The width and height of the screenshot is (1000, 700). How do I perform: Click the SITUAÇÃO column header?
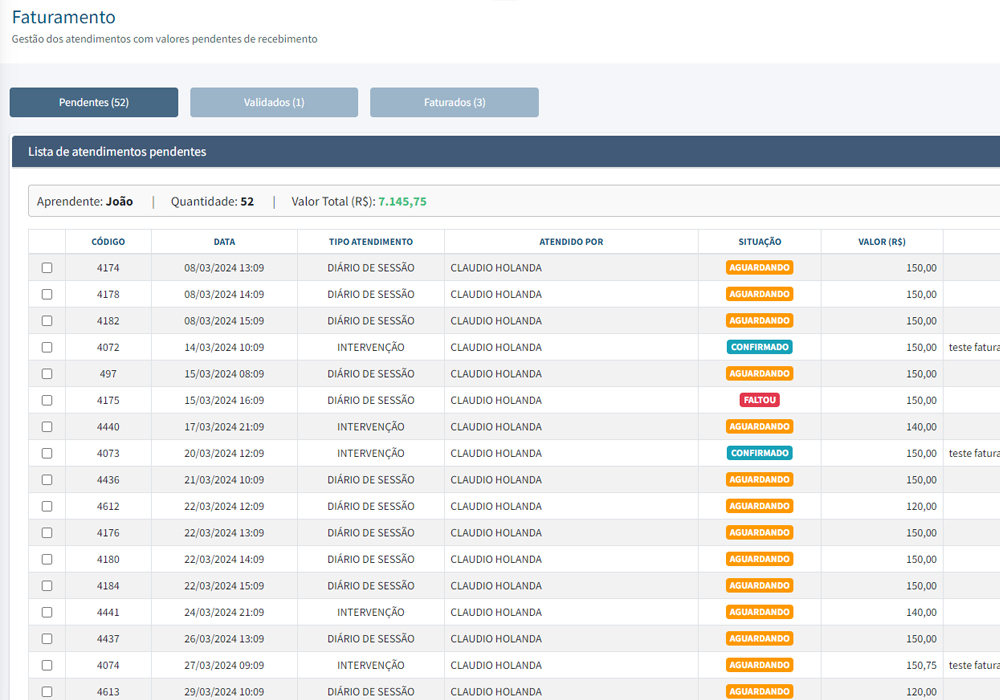click(x=759, y=242)
